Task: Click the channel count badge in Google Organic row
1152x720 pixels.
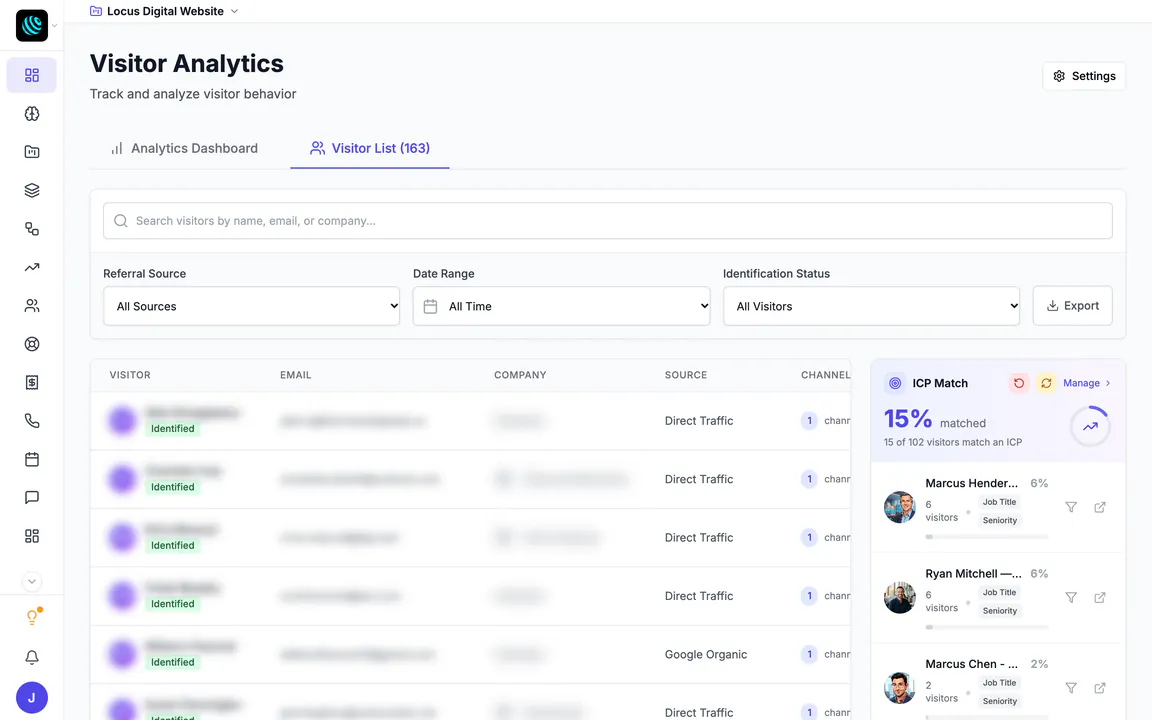Action: click(809, 655)
